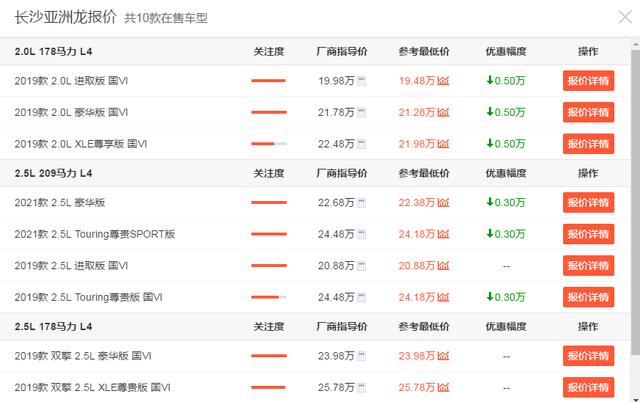Open model 2019款 2.0L XLE尊享版 国VI

81,144
